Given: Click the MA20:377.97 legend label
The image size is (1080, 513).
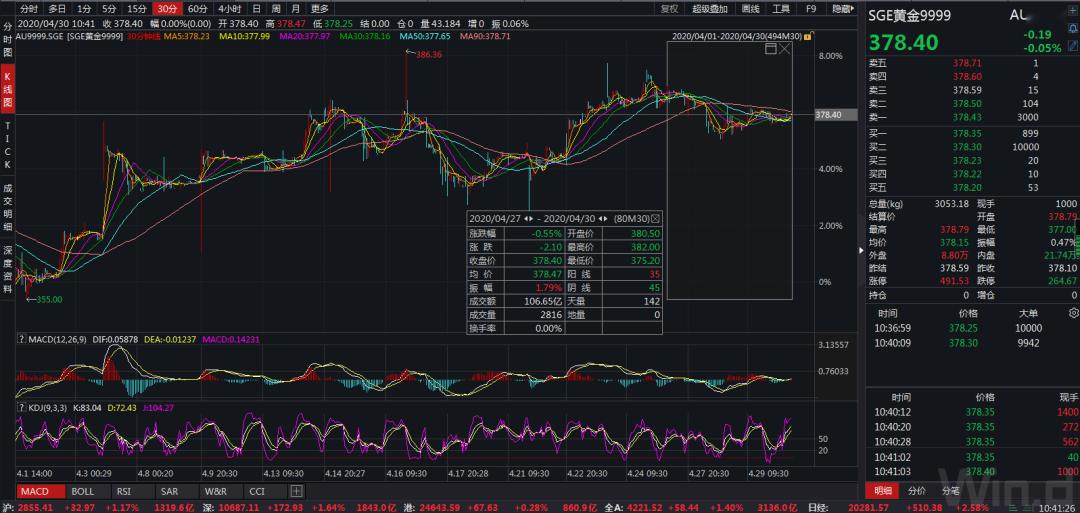Looking at the screenshot, I should (305, 36).
